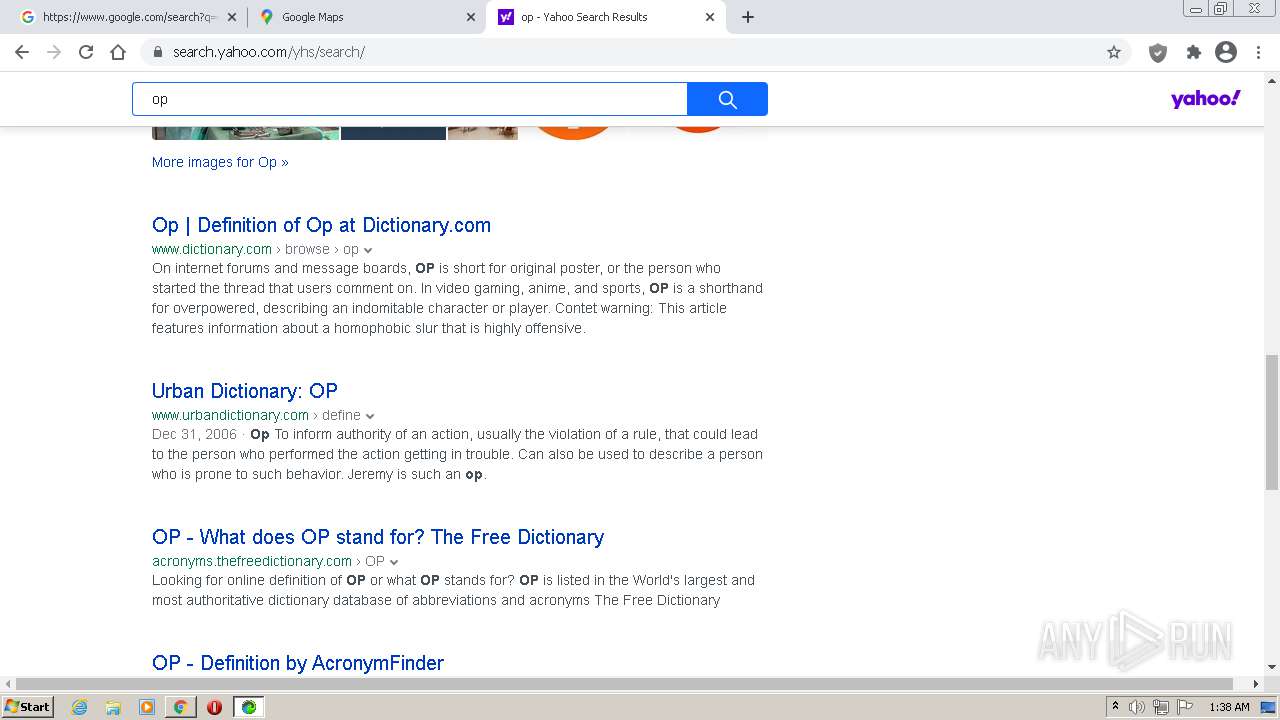Click the horizontal scrollbar right arrow
1280x720 pixels.
(x=1257, y=684)
